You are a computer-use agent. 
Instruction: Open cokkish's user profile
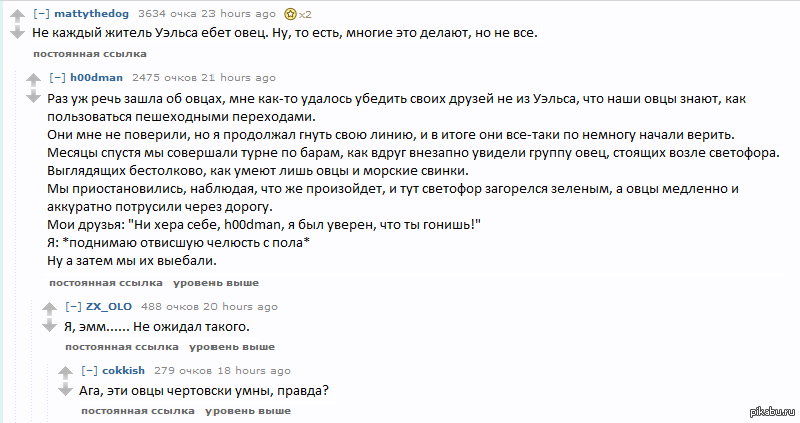124,370
